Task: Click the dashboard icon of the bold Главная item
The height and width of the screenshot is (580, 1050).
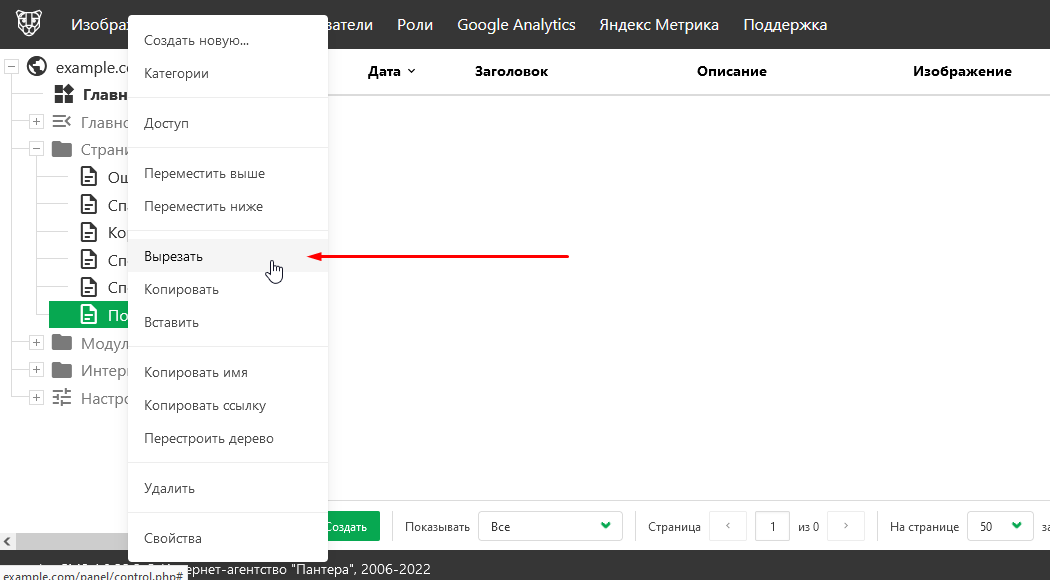Action: coord(64,94)
